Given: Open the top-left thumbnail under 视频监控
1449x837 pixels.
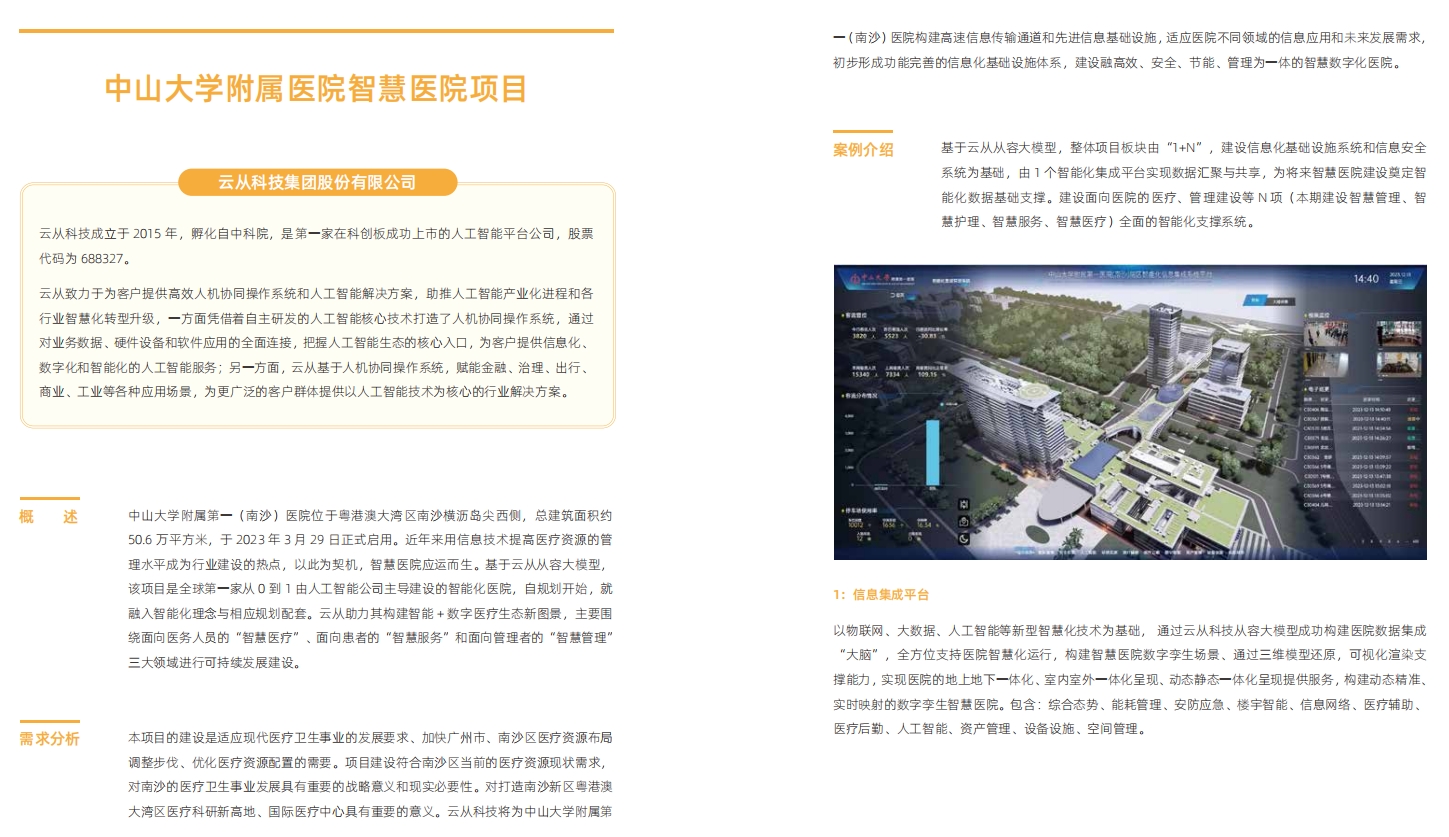Looking at the screenshot, I should 1326,334.
